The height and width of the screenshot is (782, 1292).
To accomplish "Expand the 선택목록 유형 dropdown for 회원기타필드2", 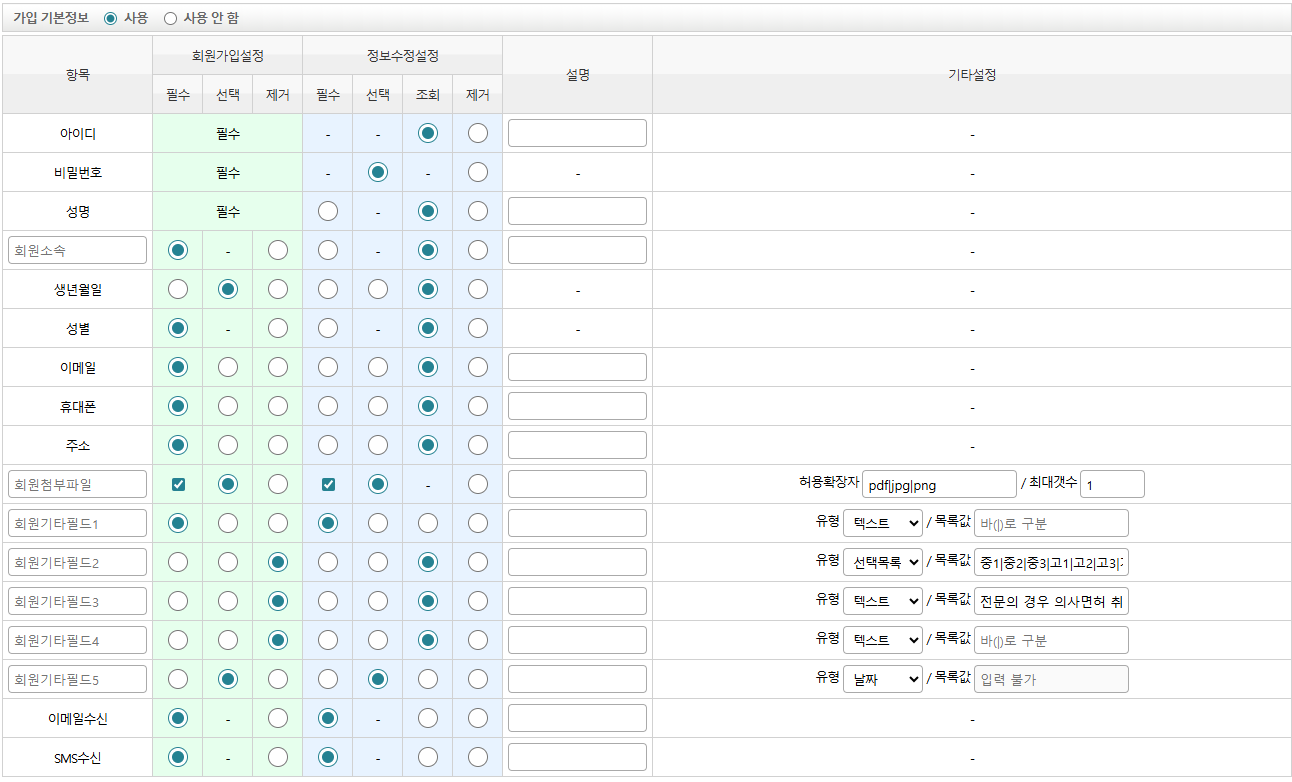I will 882,562.
